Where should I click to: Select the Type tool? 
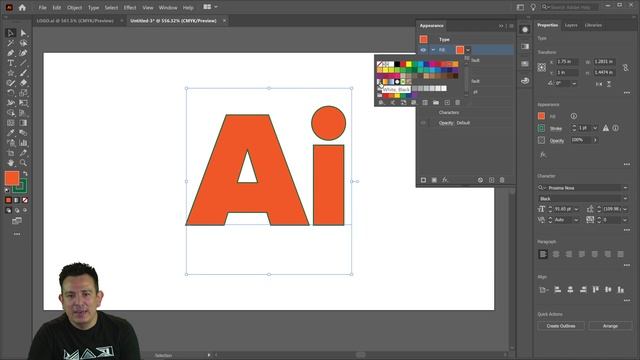(x=11, y=63)
